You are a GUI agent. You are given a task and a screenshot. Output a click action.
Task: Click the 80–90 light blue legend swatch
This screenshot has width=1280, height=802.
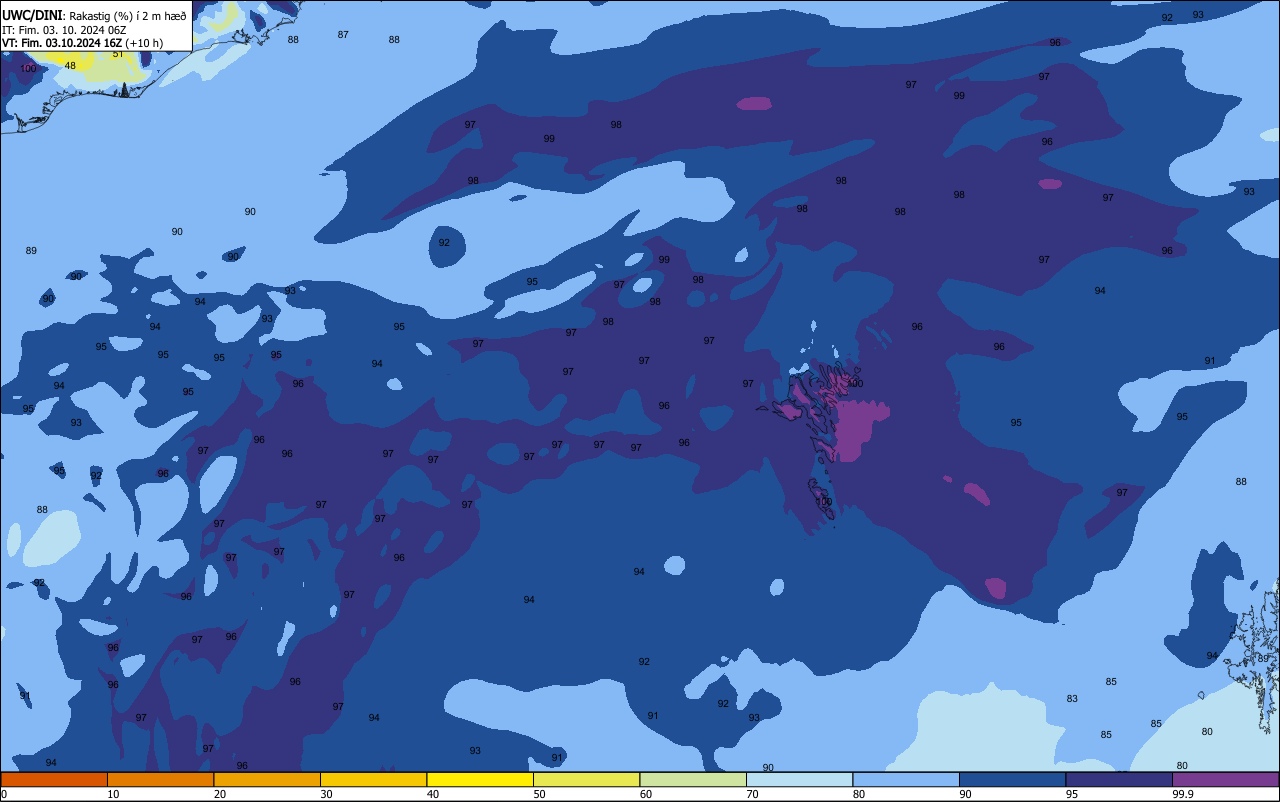tap(906, 779)
